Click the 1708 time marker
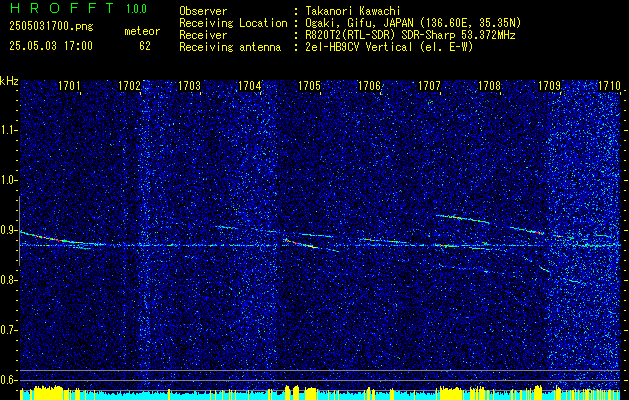Image resolution: width=629 pixels, height=400 pixels. [489, 86]
